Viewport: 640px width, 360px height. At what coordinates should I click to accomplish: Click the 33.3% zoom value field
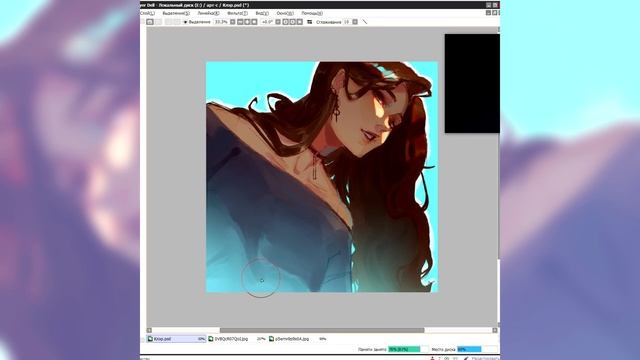point(221,22)
